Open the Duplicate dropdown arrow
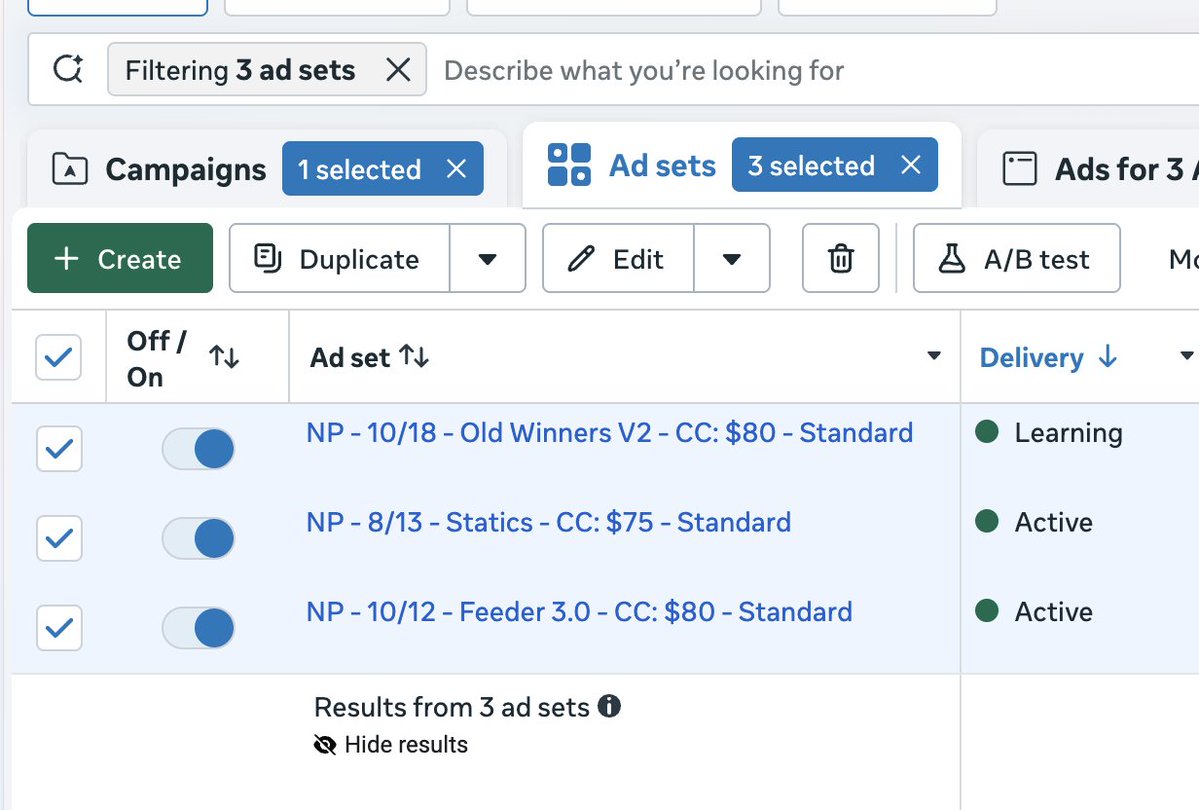Screen dimensions: 1199x810 [487, 259]
